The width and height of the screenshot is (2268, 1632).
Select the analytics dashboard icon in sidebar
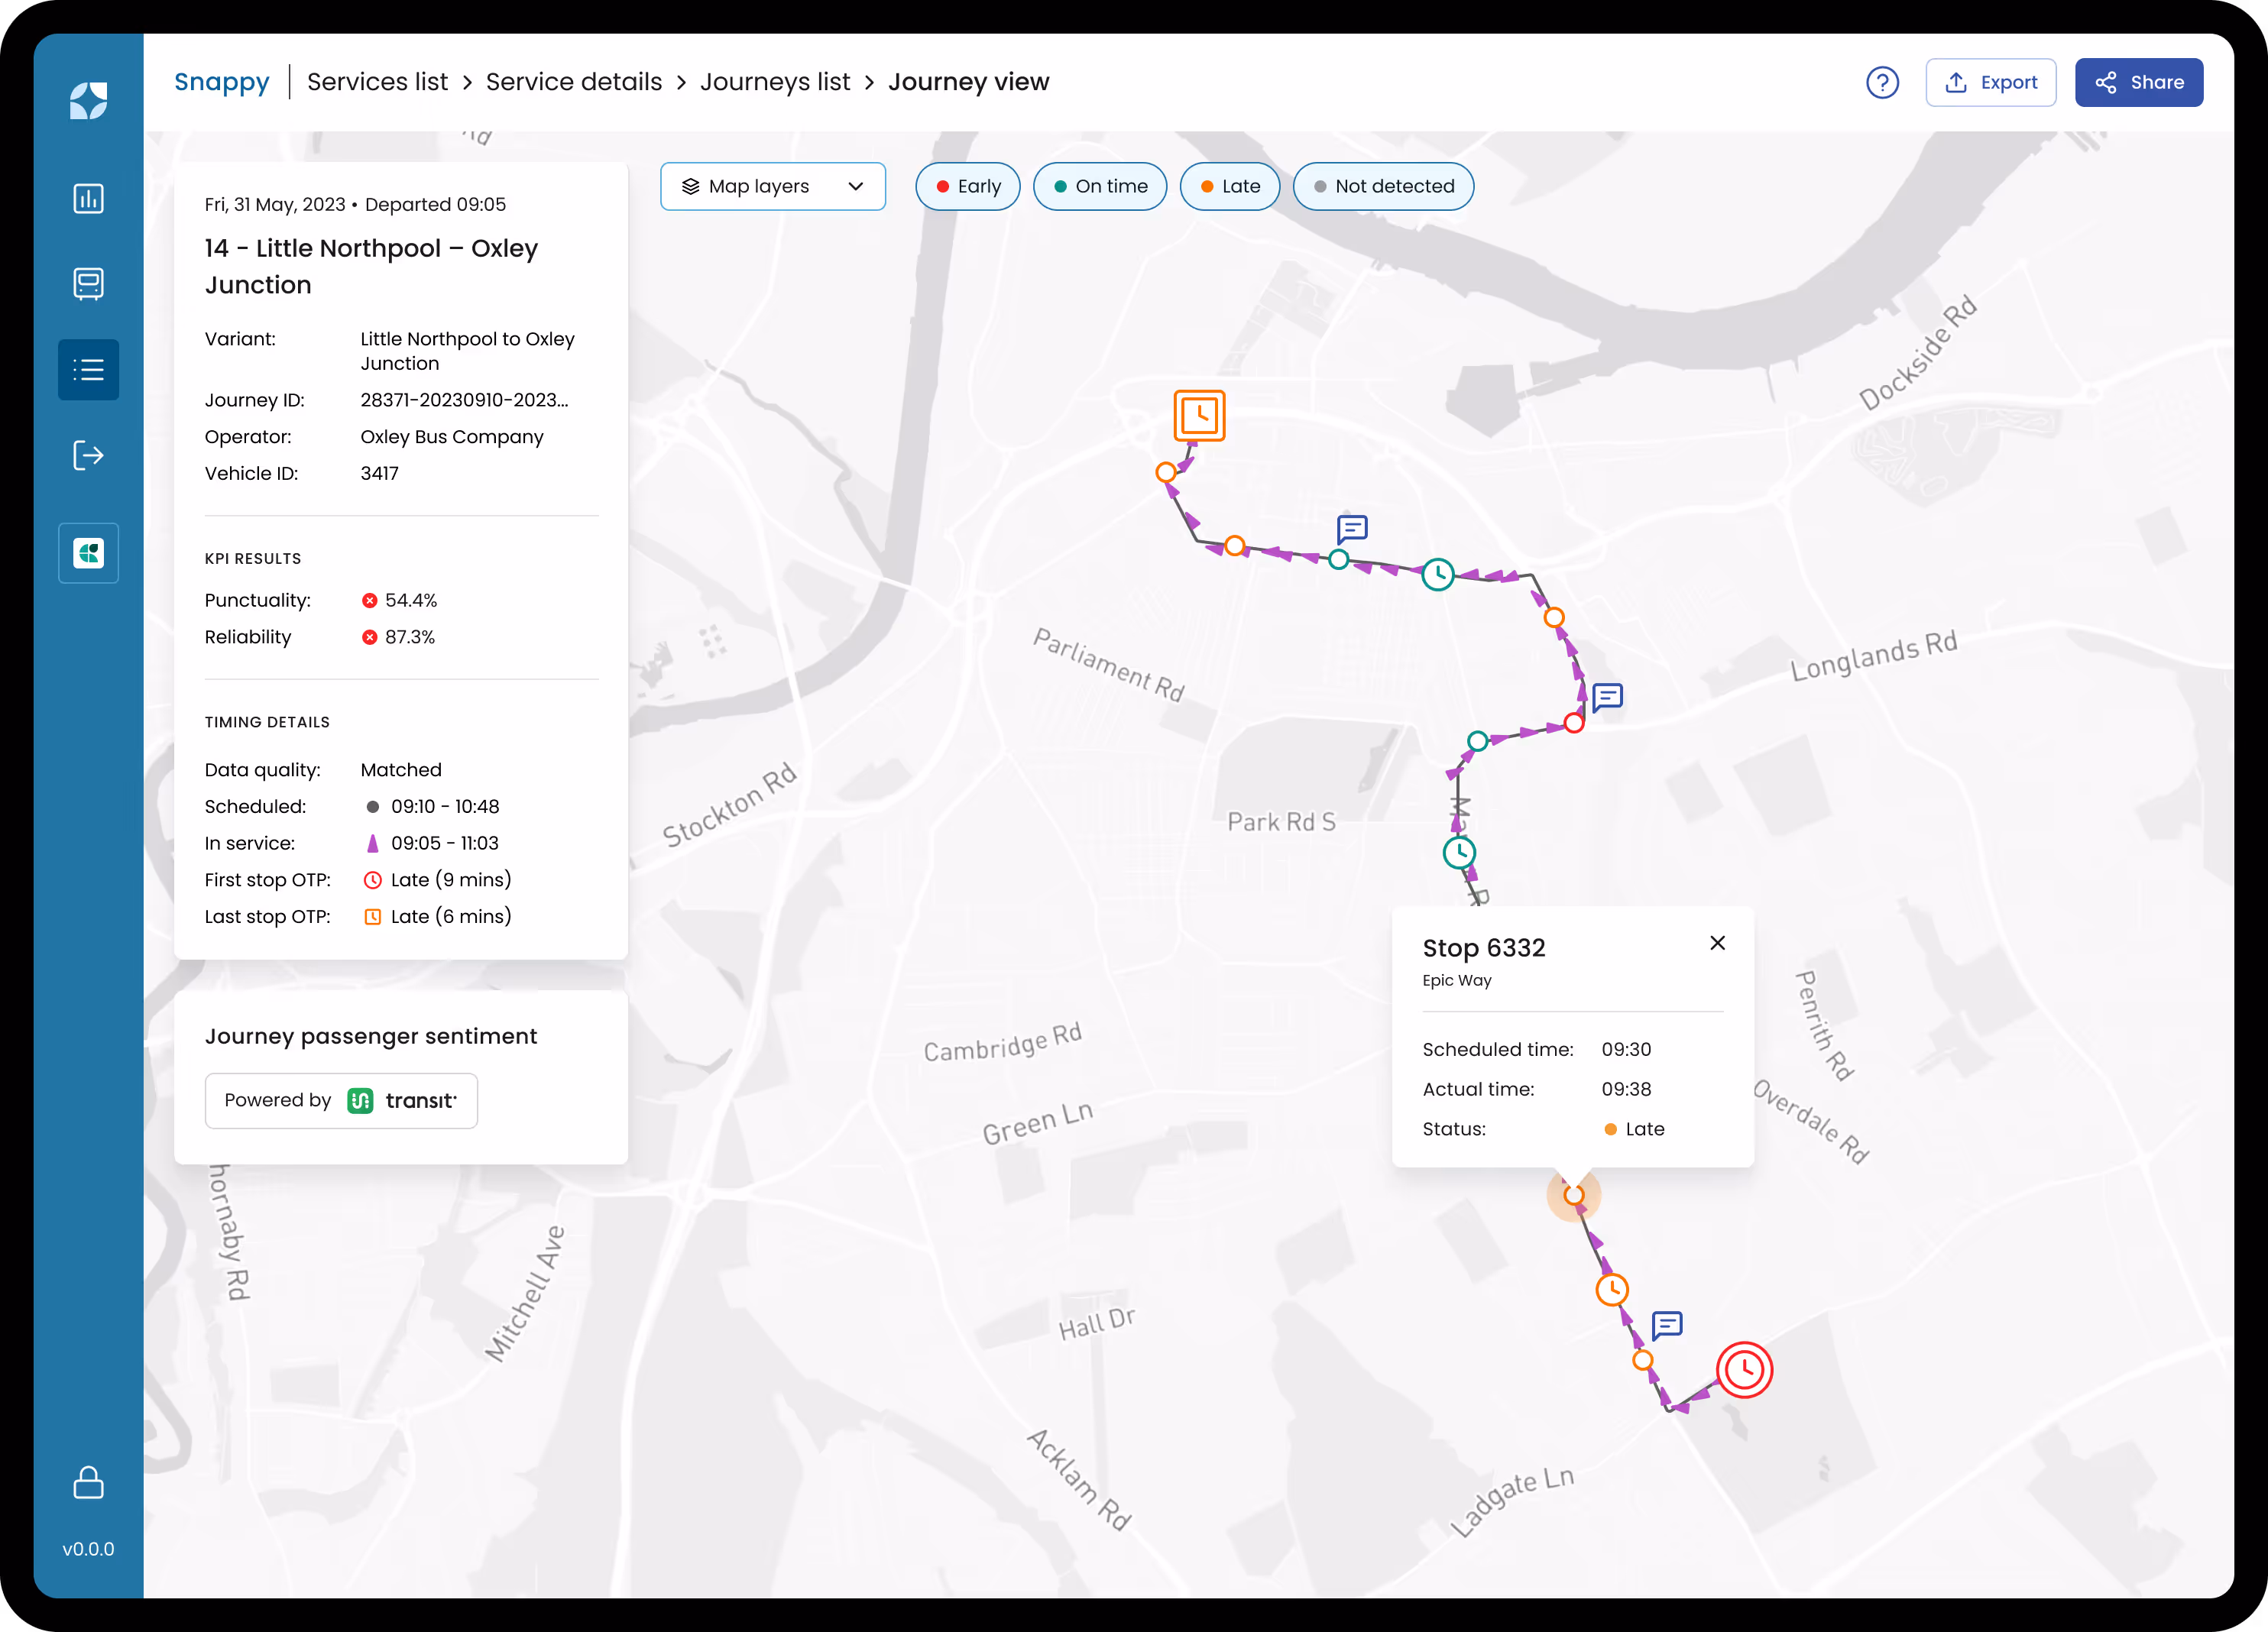click(88, 198)
